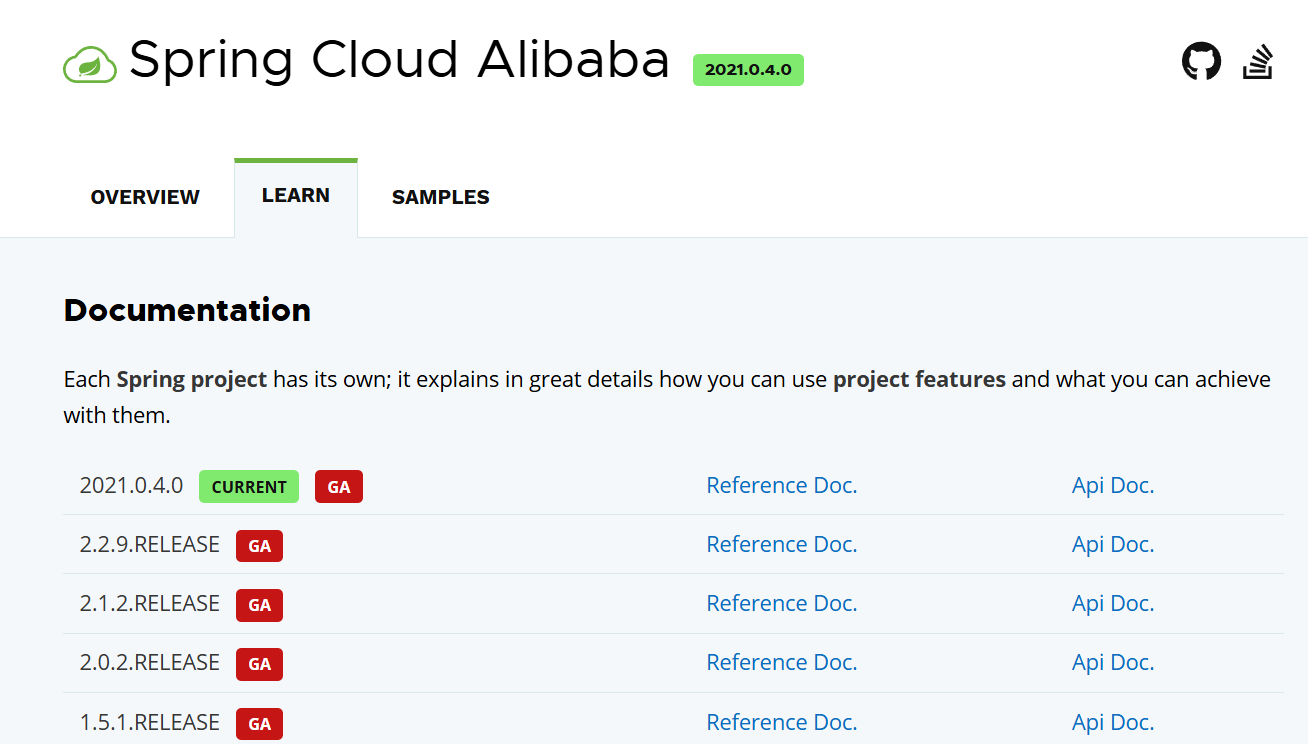The image size is (1308, 744).
Task: Open Api Doc. for 2.0.2.RELEASE
Action: coord(1113,662)
